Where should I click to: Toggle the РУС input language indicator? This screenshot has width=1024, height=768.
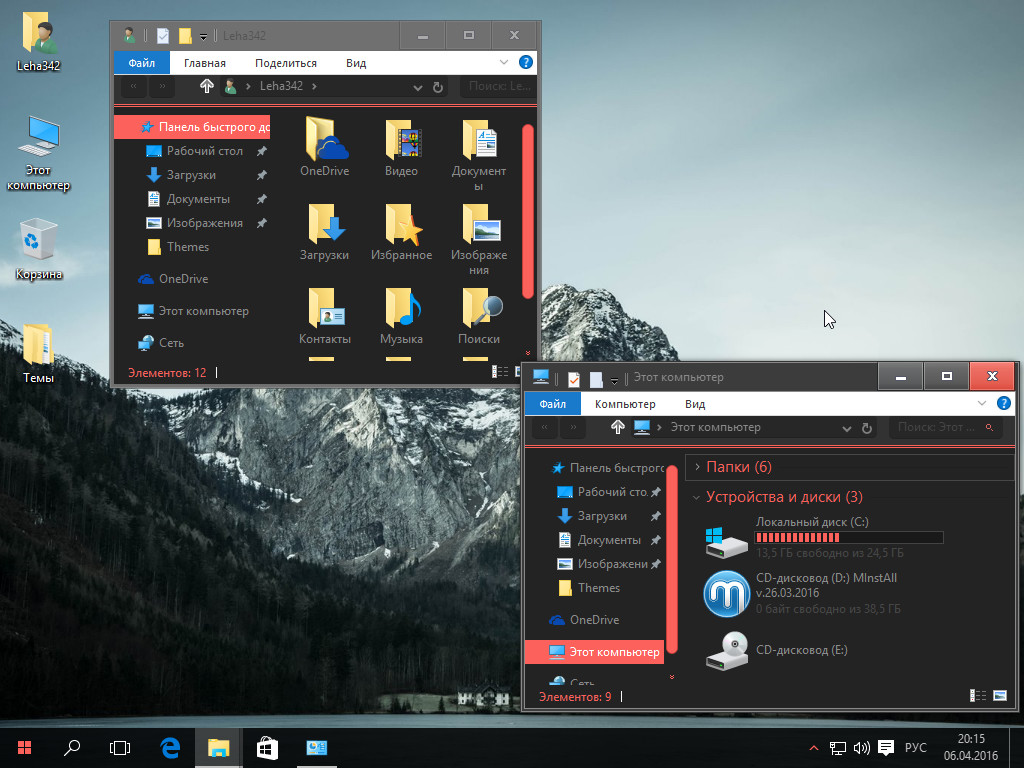(915, 748)
